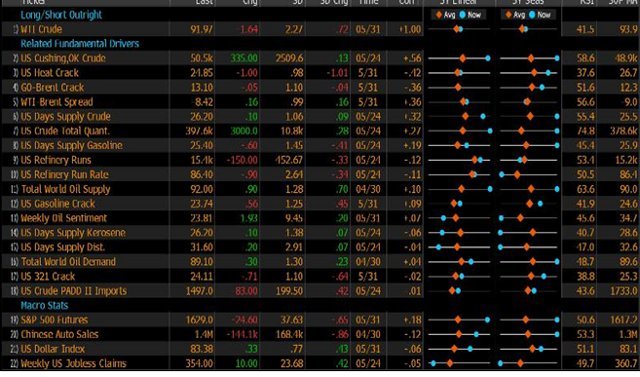Select the US Heat Crack row
Image resolution: width=640 pixels, height=377 pixels.
pos(320,73)
